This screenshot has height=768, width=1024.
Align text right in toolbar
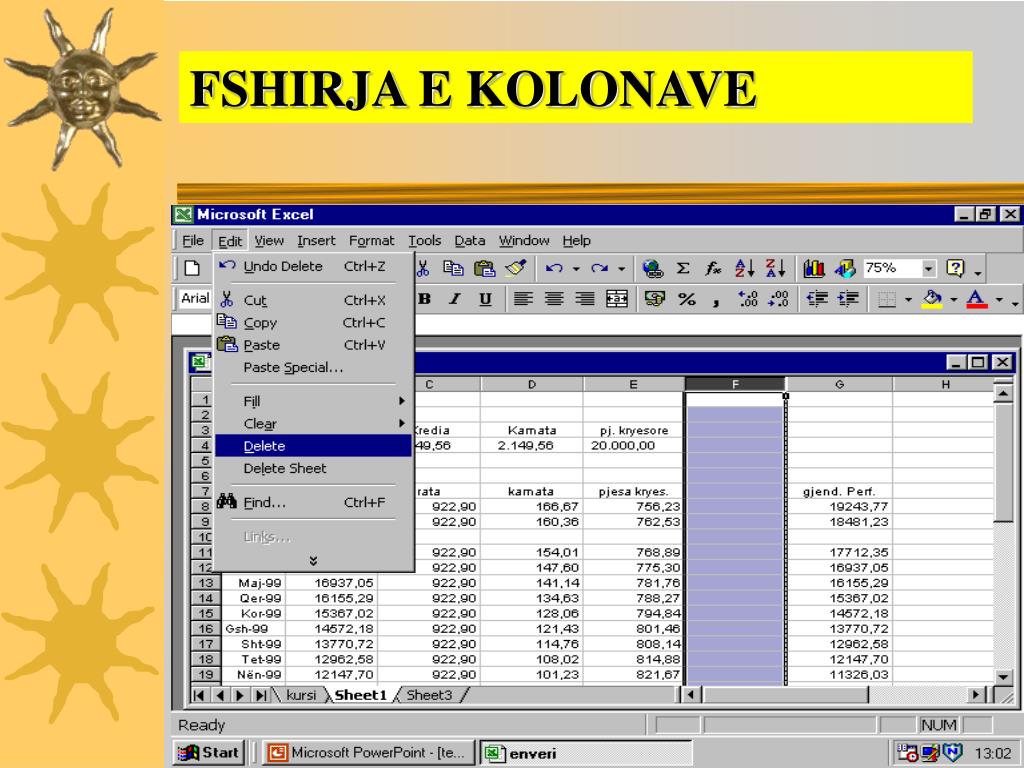coord(584,299)
